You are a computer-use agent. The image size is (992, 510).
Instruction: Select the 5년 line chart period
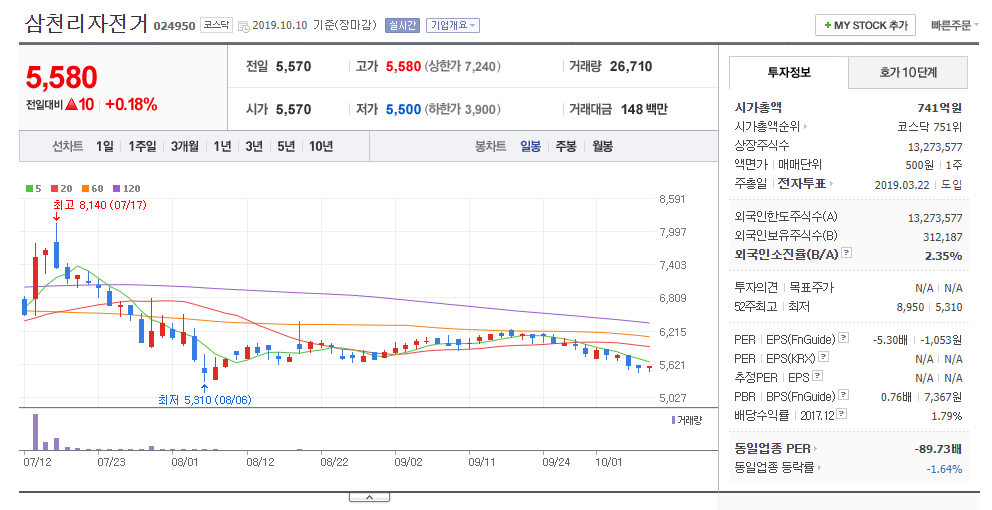tap(286, 146)
